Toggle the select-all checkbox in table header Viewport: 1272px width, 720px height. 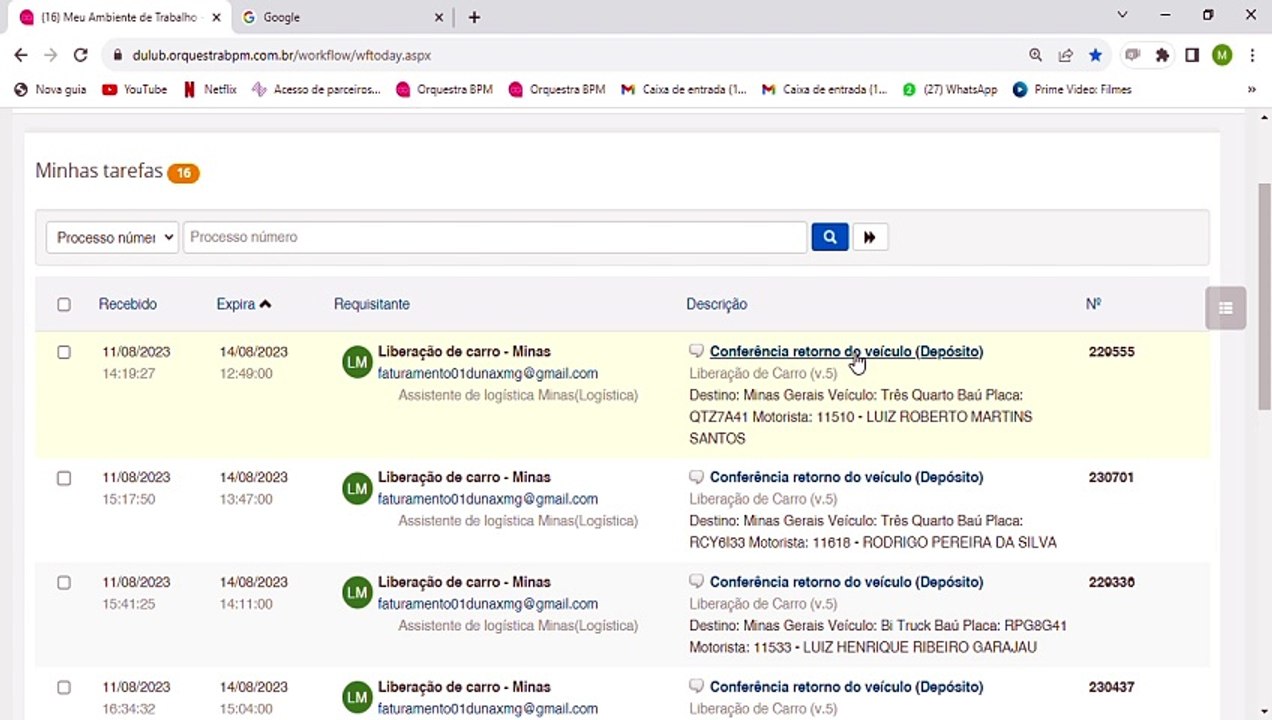(64, 304)
